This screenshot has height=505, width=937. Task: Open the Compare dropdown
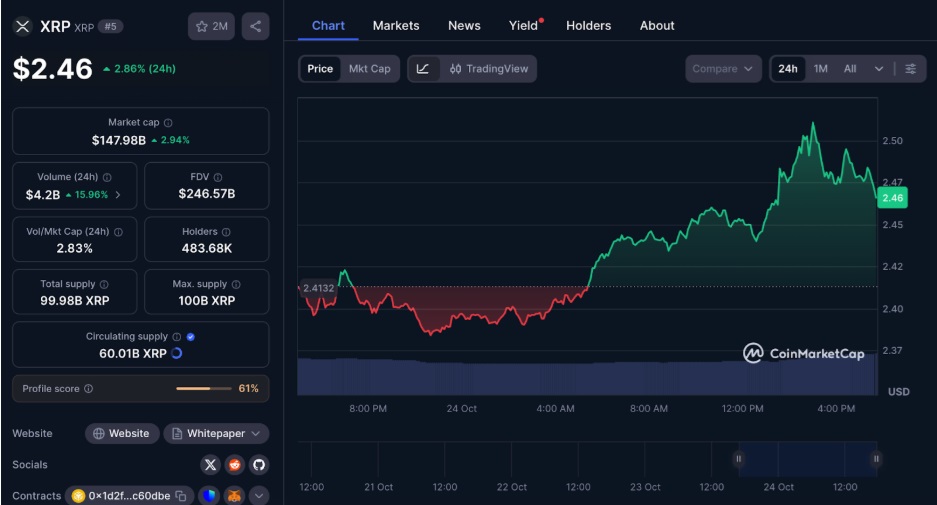tap(723, 69)
